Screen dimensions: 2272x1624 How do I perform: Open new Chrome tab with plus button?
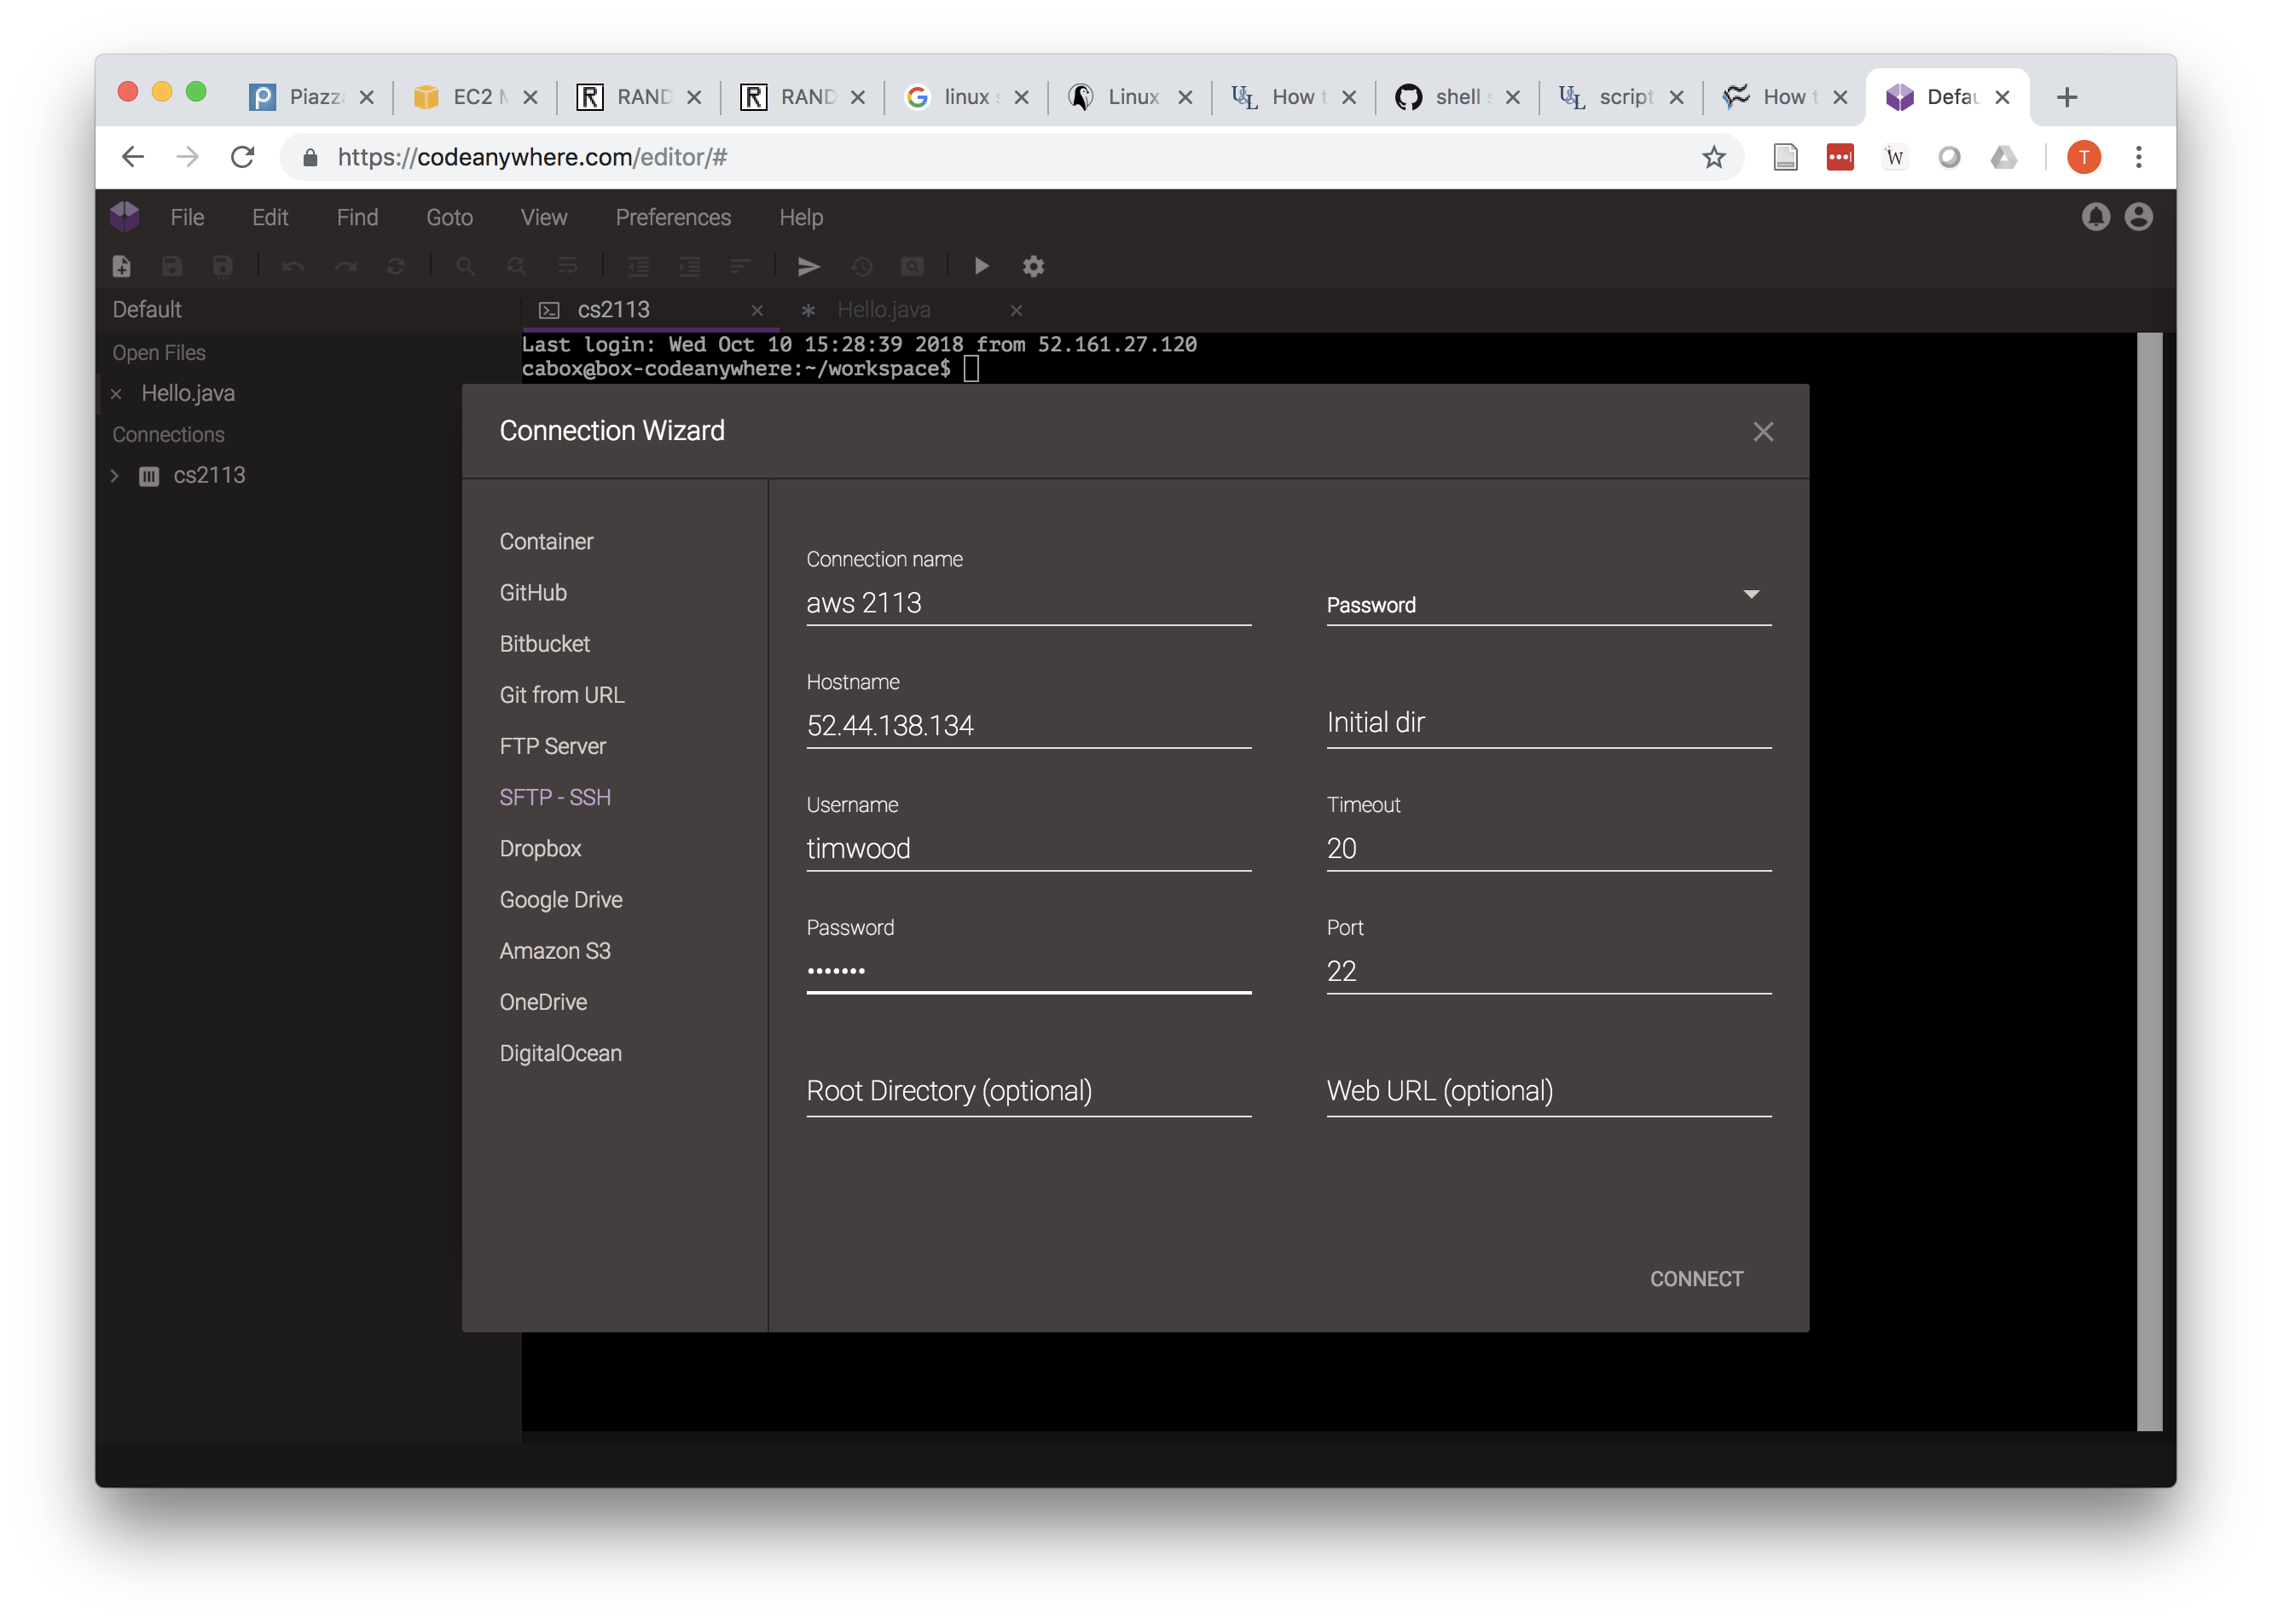click(2067, 97)
